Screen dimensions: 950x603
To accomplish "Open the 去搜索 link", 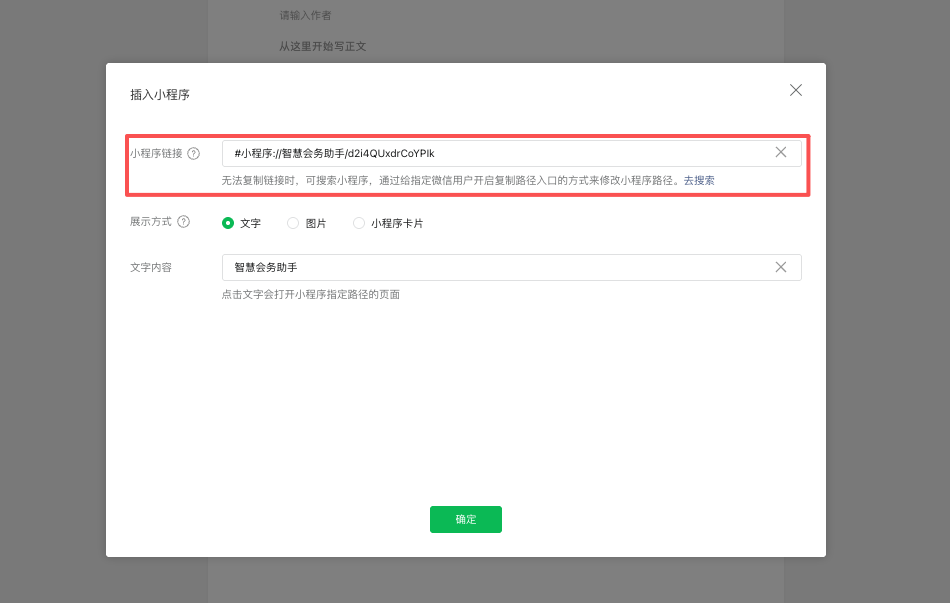I will point(699,181).
